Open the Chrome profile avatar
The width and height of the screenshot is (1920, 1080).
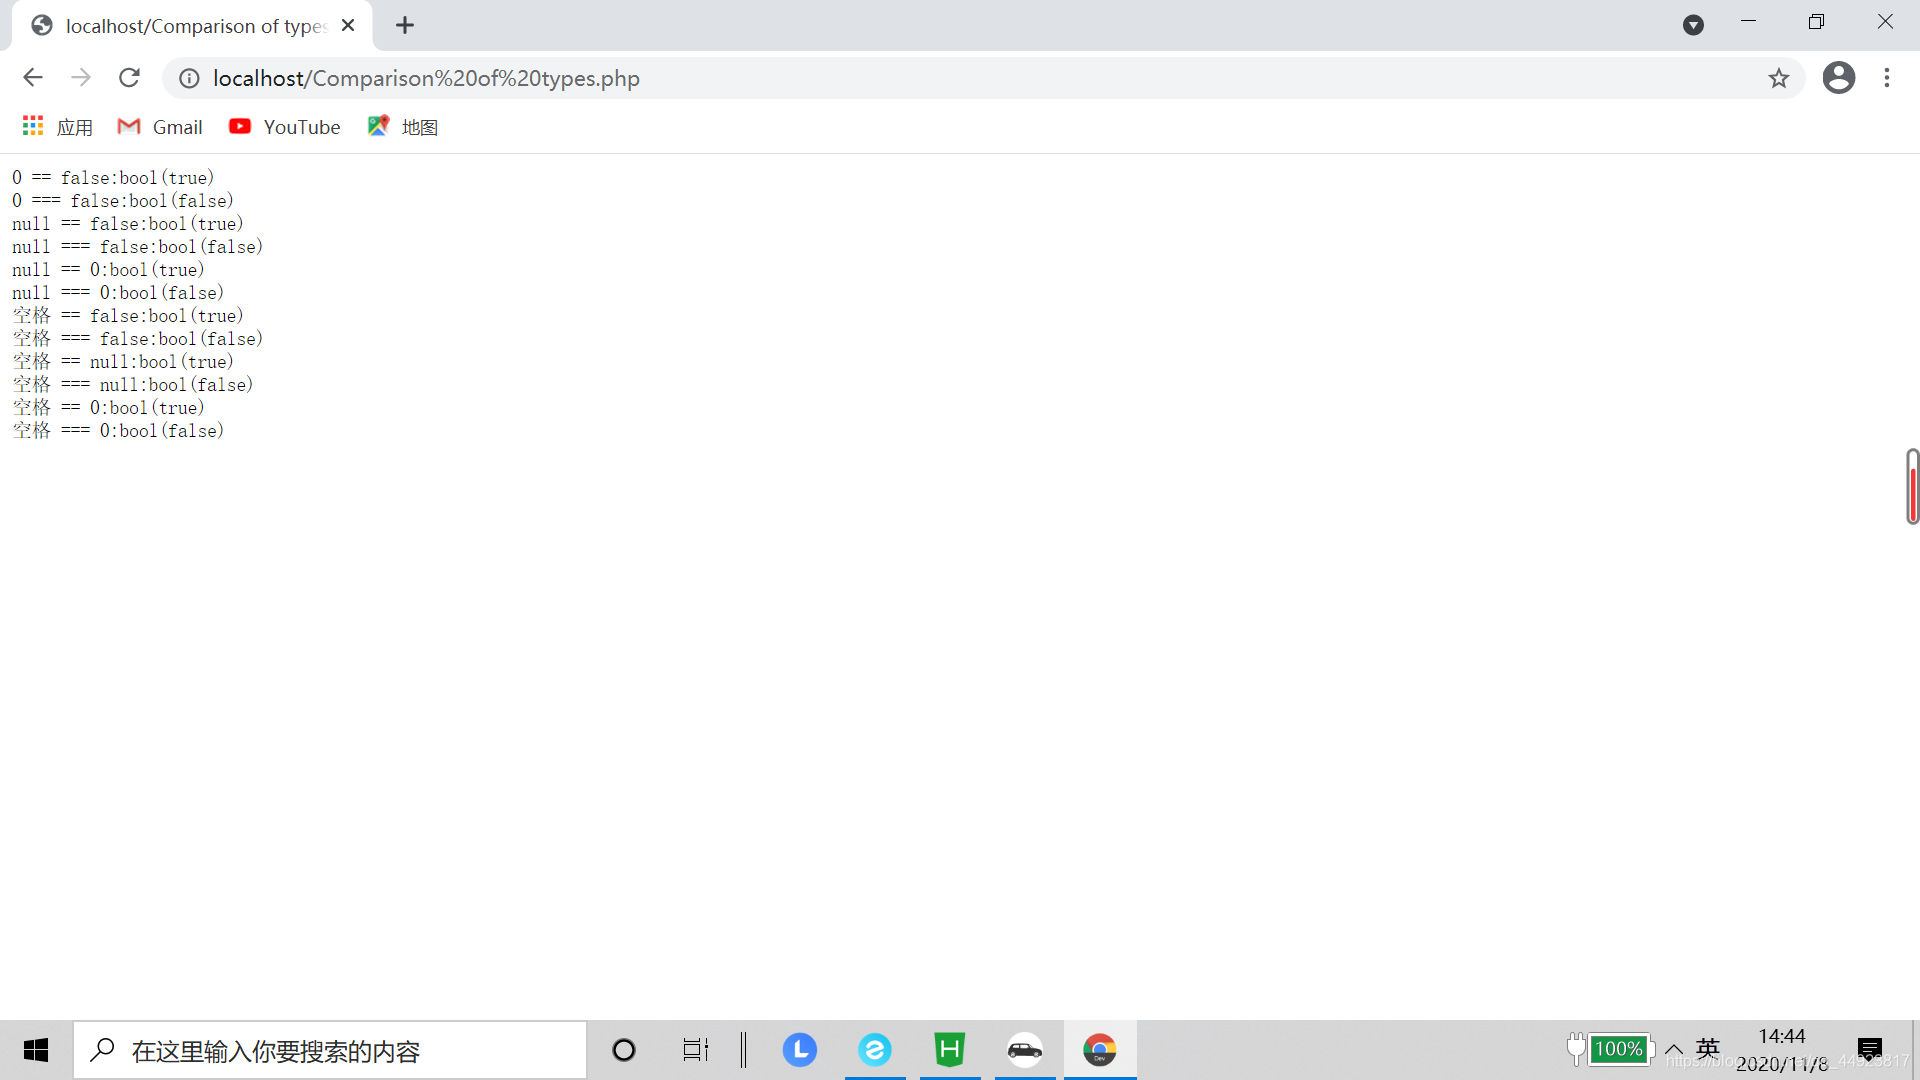tap(1838, 78)
